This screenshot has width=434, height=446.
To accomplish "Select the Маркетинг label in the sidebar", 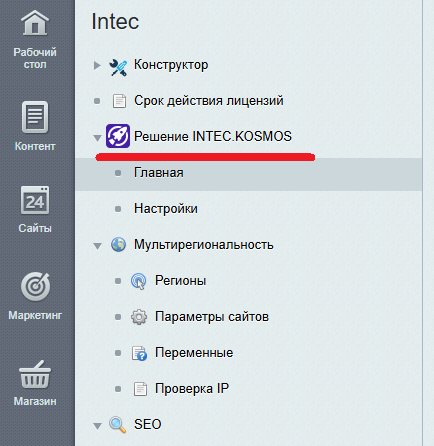I will pyautogui.click(x=35, y=315).
